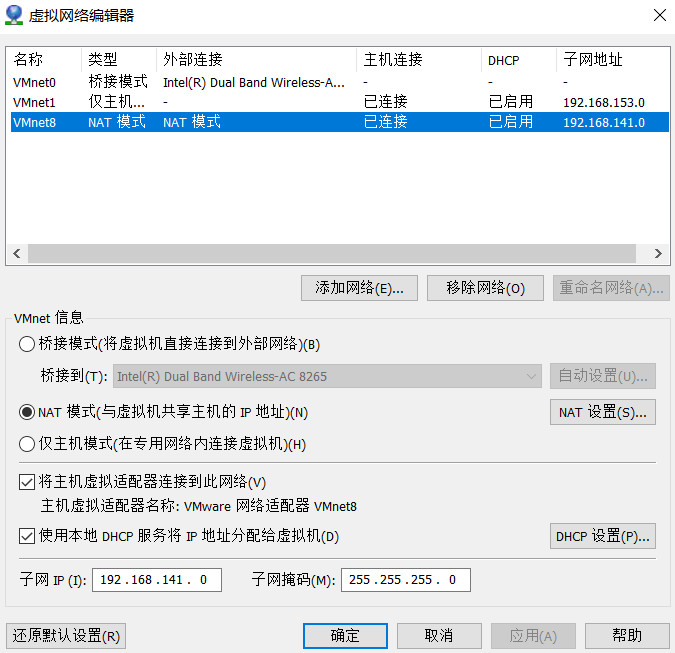Image resolution: width=675 pixels, height=653 pixels.
Task: Close the Virtual Network Editor dialog
Action: [659, 15]
